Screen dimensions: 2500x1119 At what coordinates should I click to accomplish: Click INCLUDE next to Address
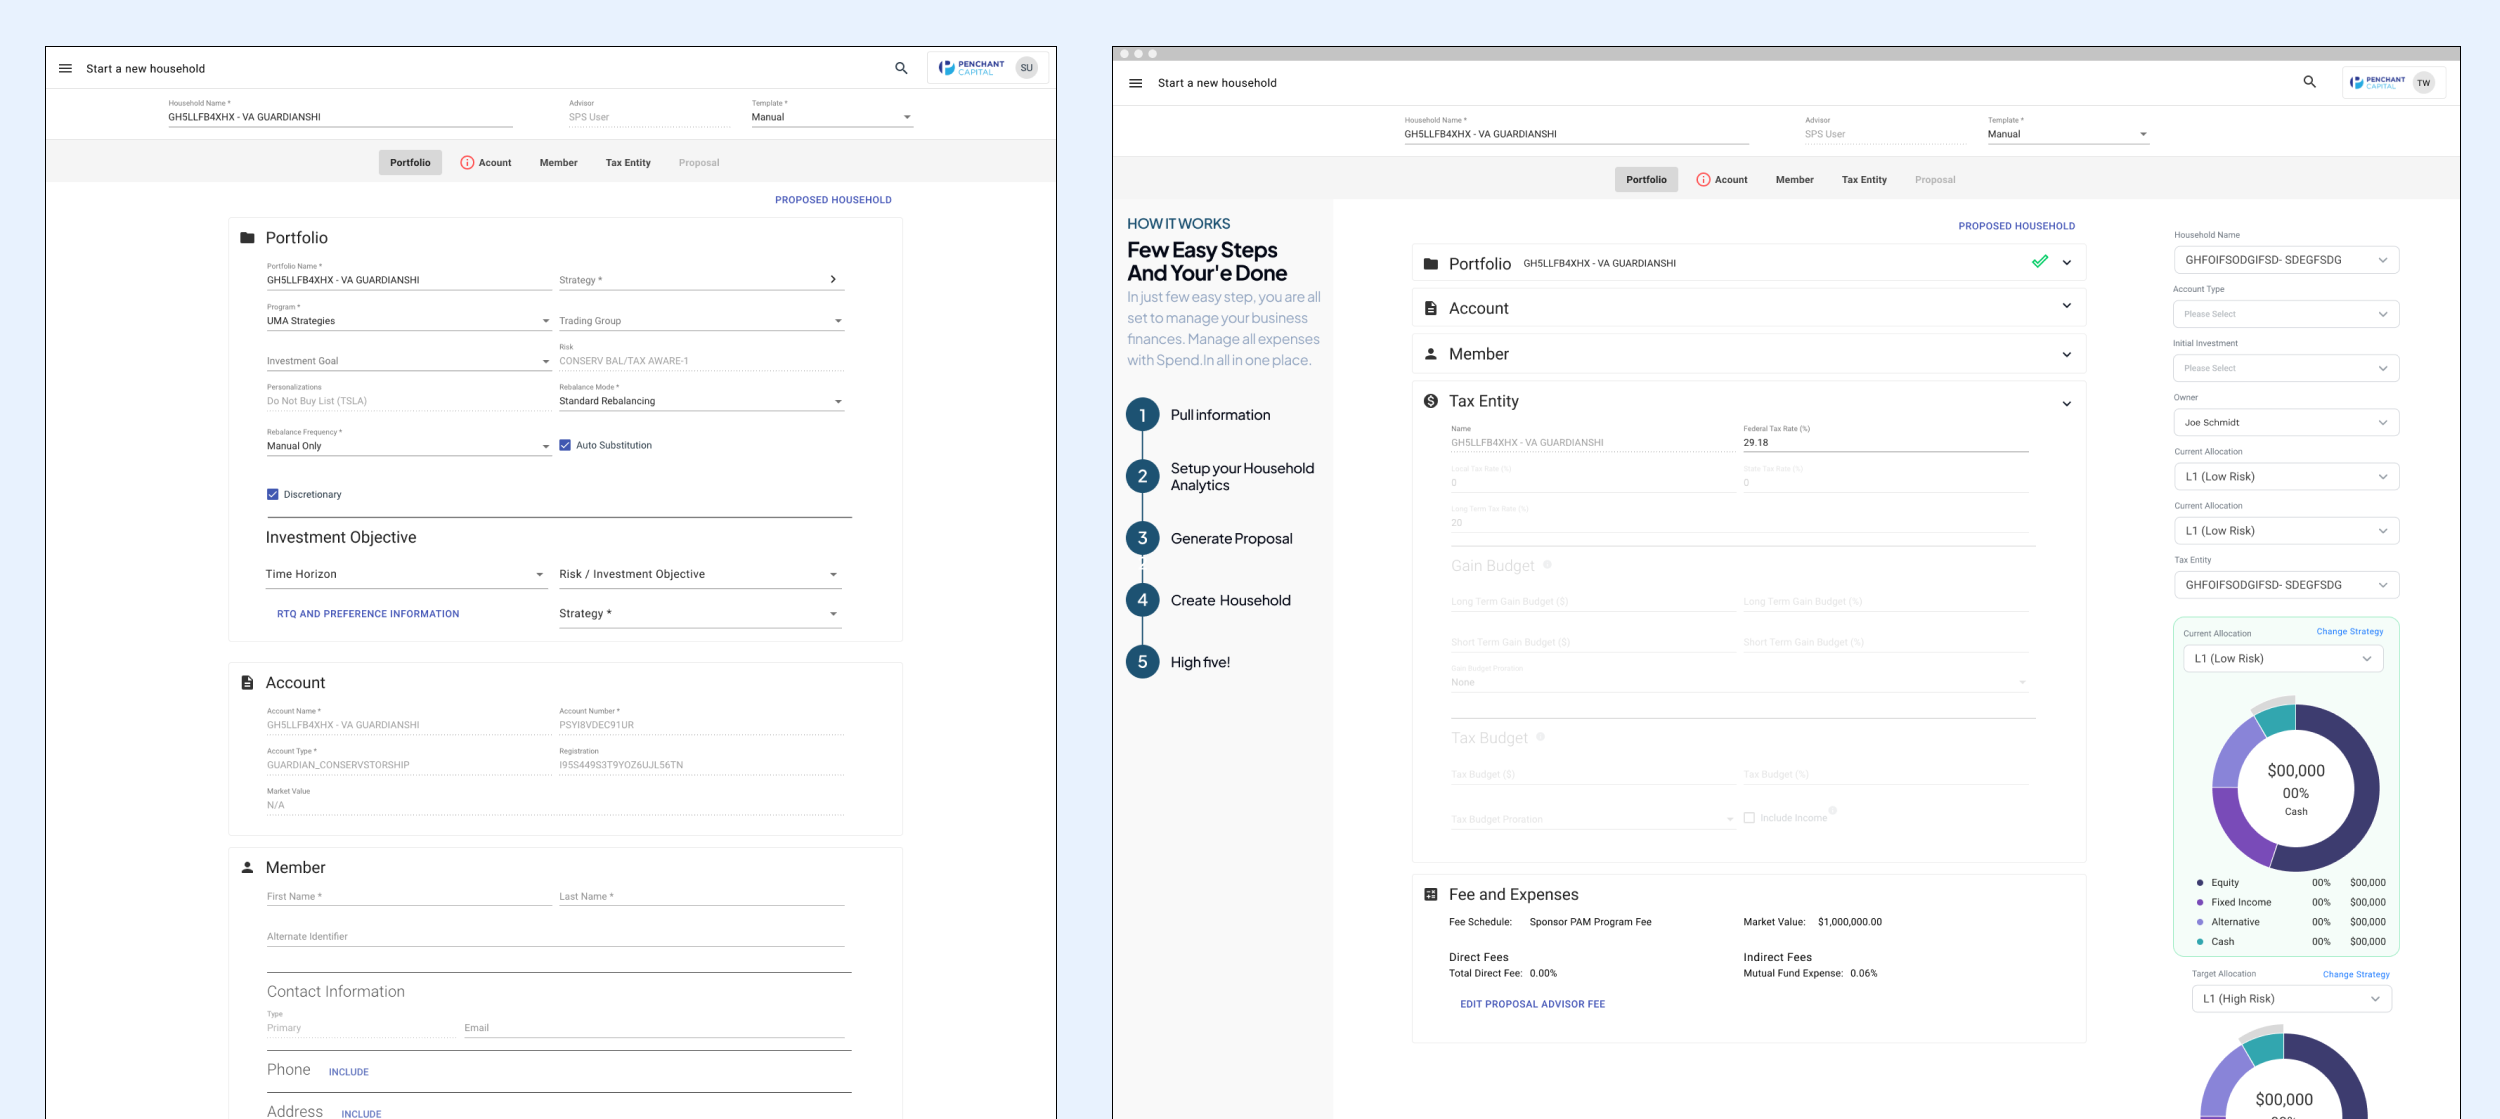361,1113
